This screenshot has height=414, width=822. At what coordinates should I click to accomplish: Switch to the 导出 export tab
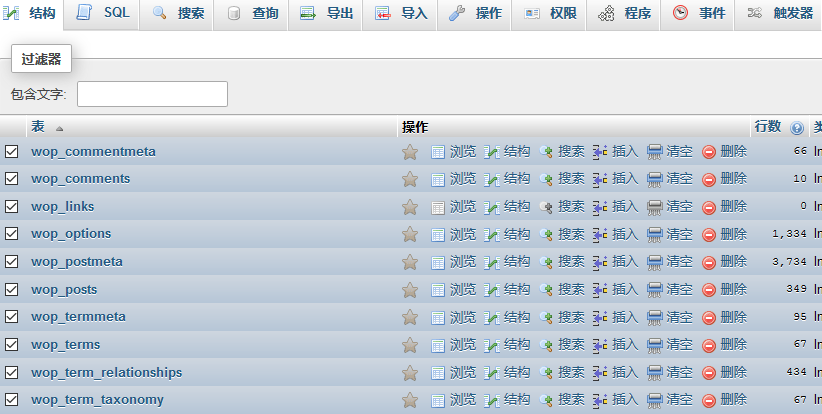point(327,13)
